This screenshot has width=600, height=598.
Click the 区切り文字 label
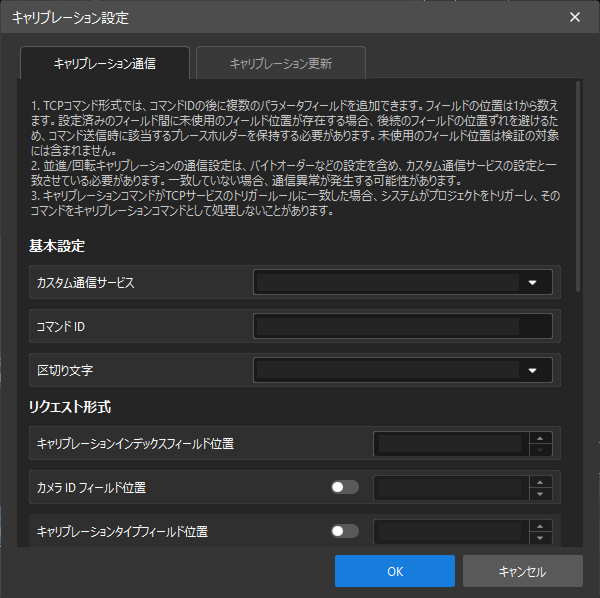coord(65,370)
